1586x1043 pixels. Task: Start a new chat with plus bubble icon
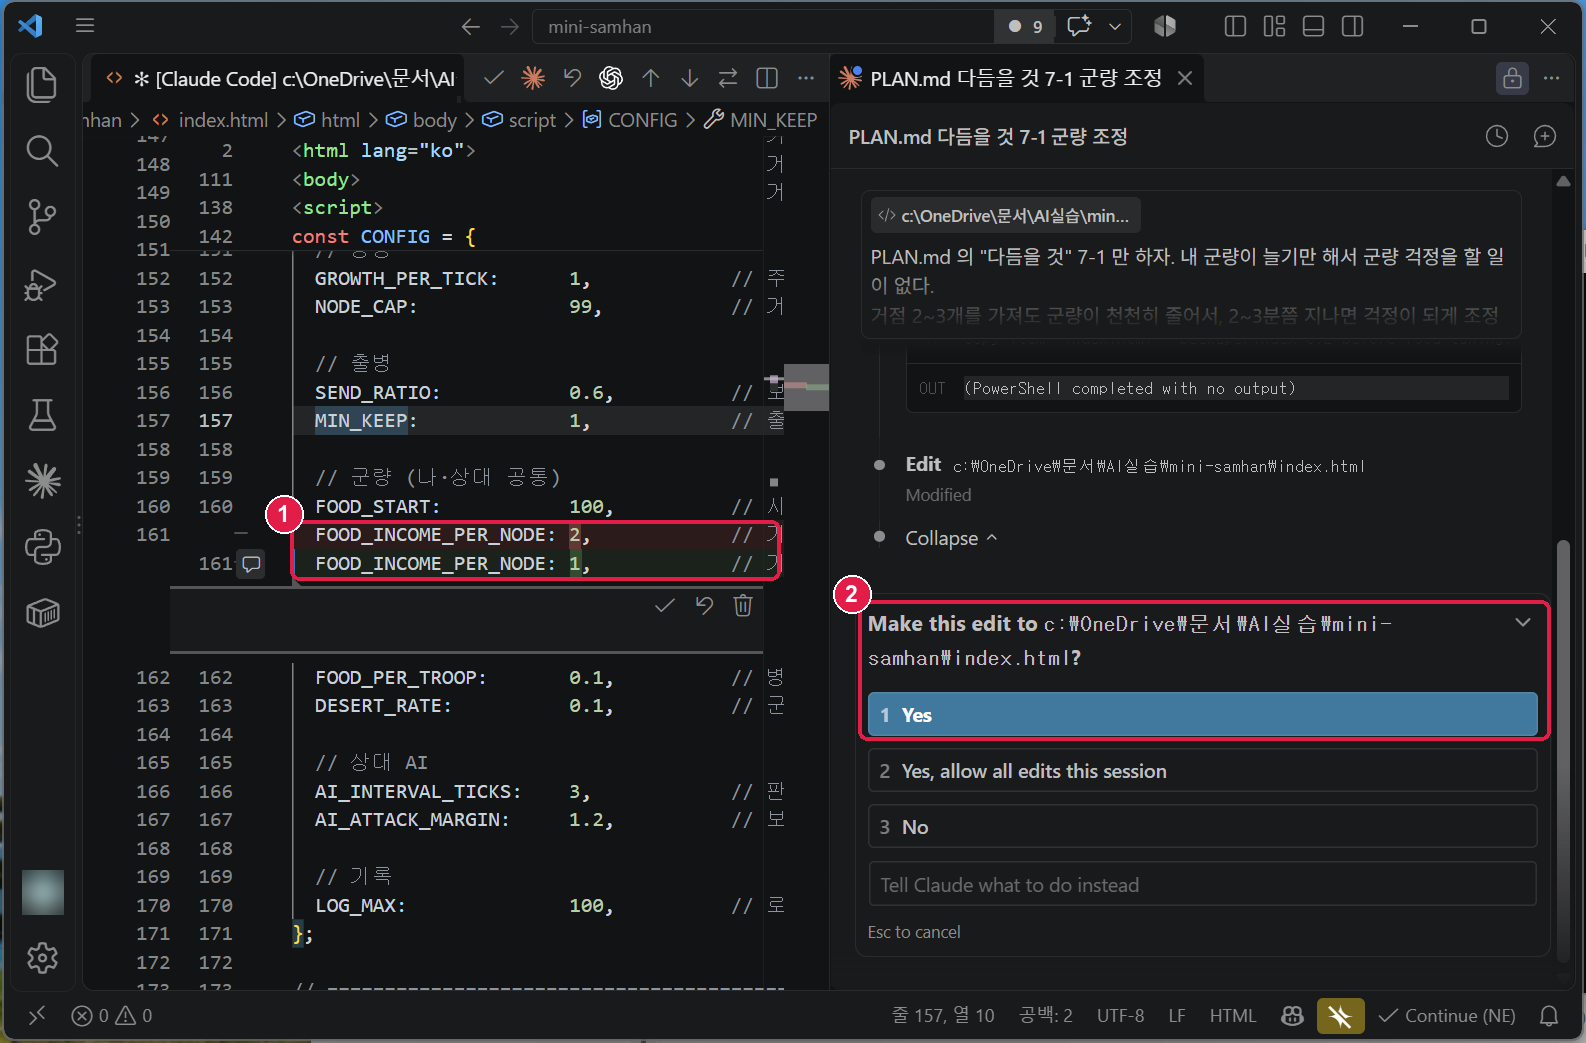click(x=1545, y=136)
